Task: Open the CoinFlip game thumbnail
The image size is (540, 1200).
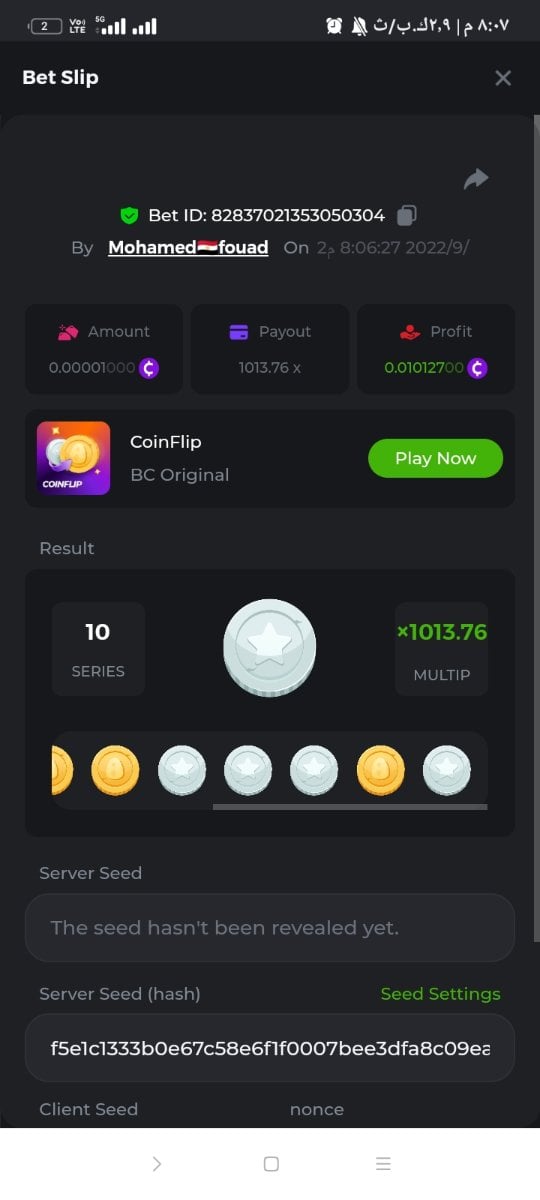Action: tap(74, 458)
